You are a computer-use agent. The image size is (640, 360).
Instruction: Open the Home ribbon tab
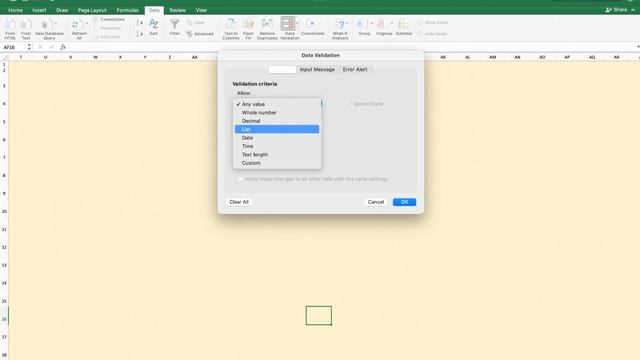tap(16, 10)
